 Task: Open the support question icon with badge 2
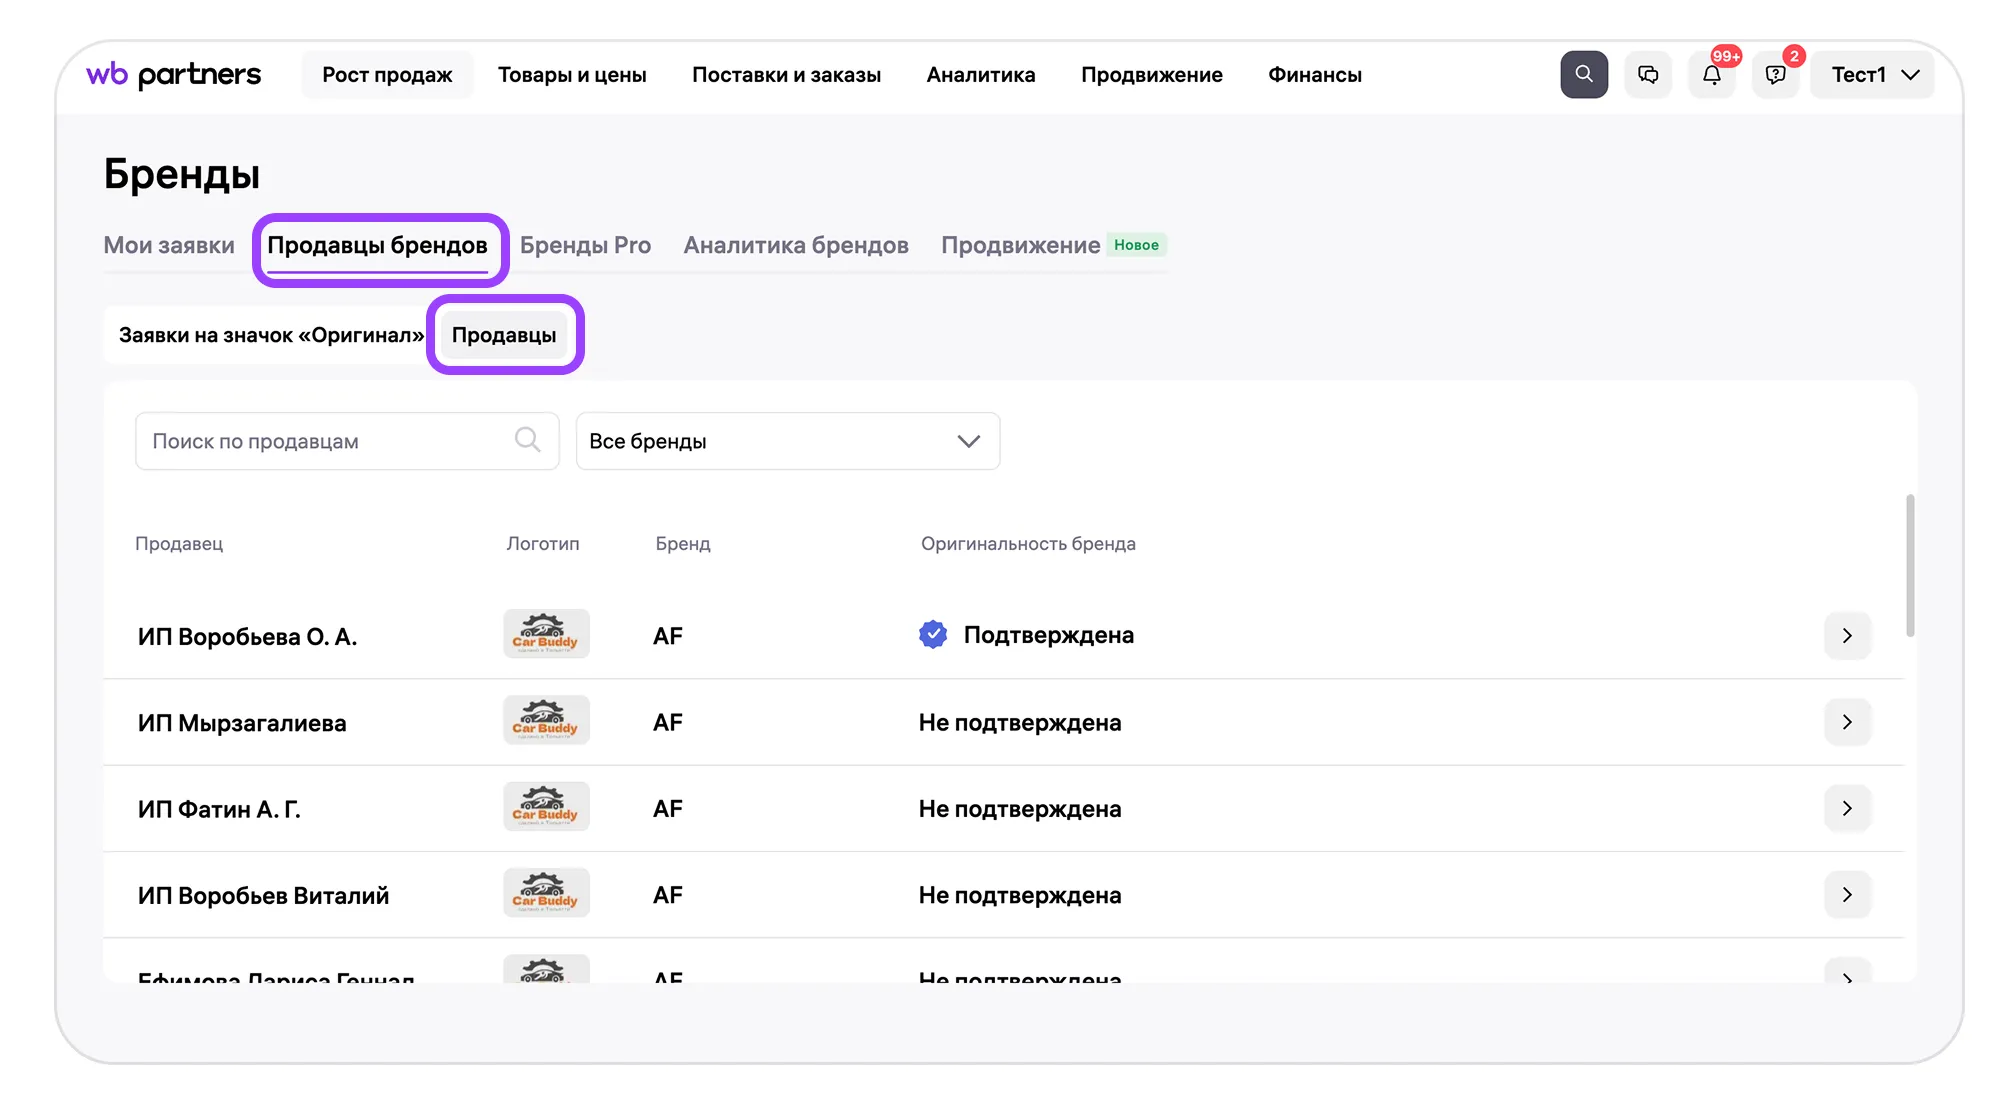1776,75
